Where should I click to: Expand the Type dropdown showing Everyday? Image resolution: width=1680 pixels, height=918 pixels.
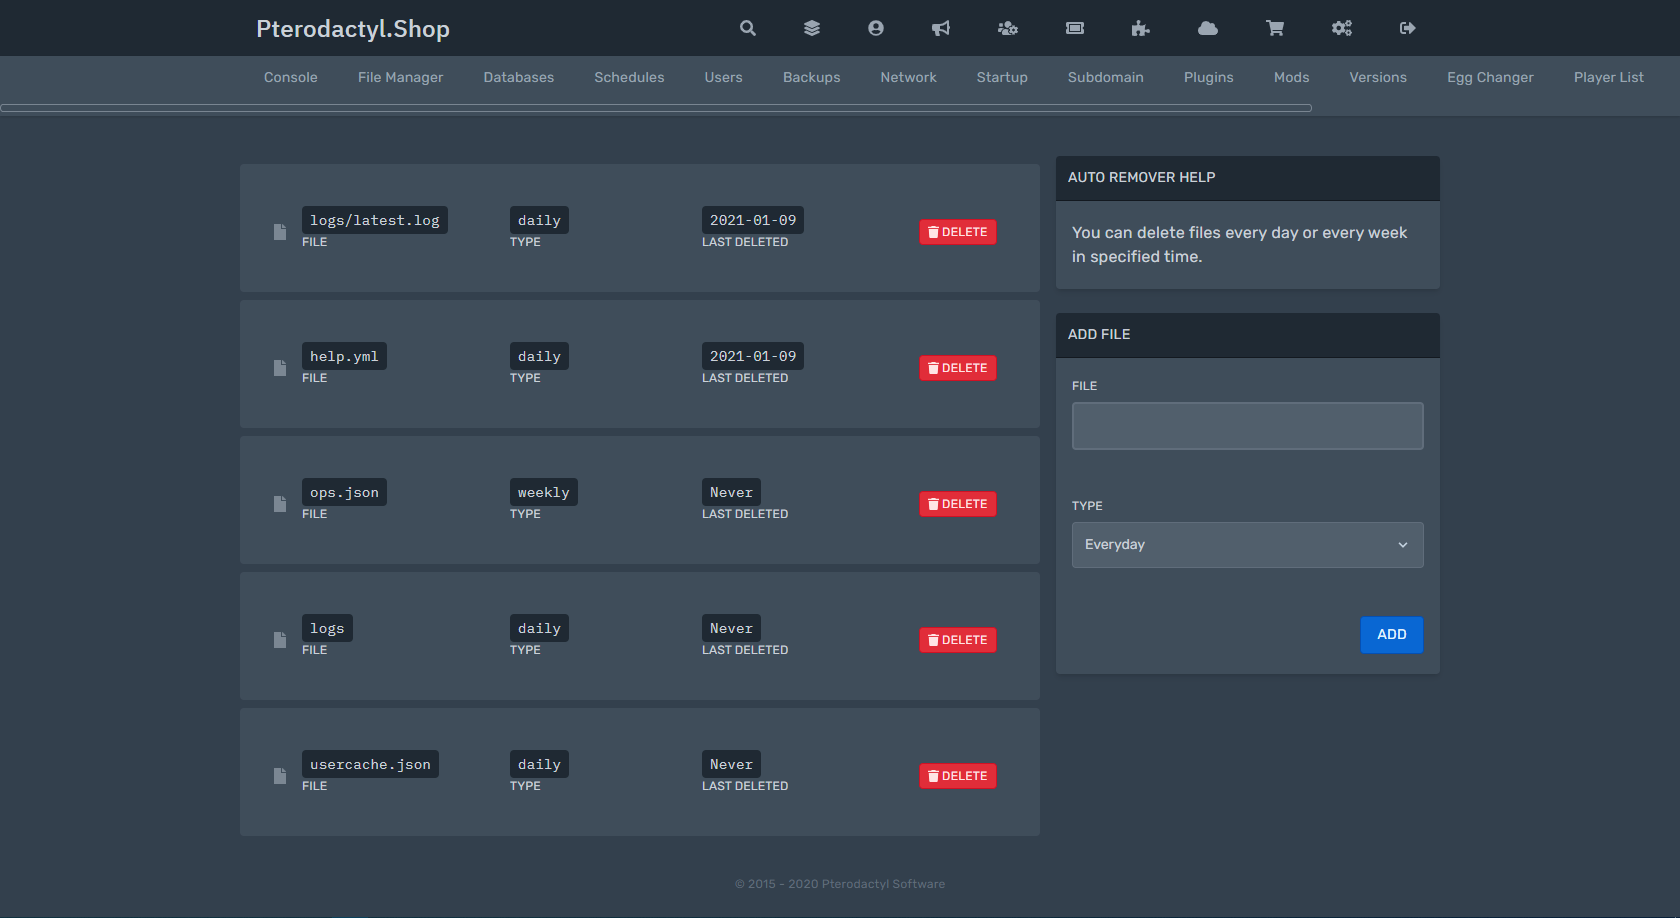click(x=1247, y=545)
